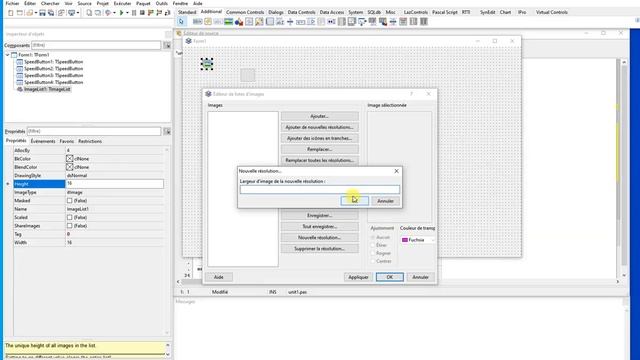Open the Fuchsia transparent color dropdown
This screenshot has height=360, width=640.
[x=418, y=240]
